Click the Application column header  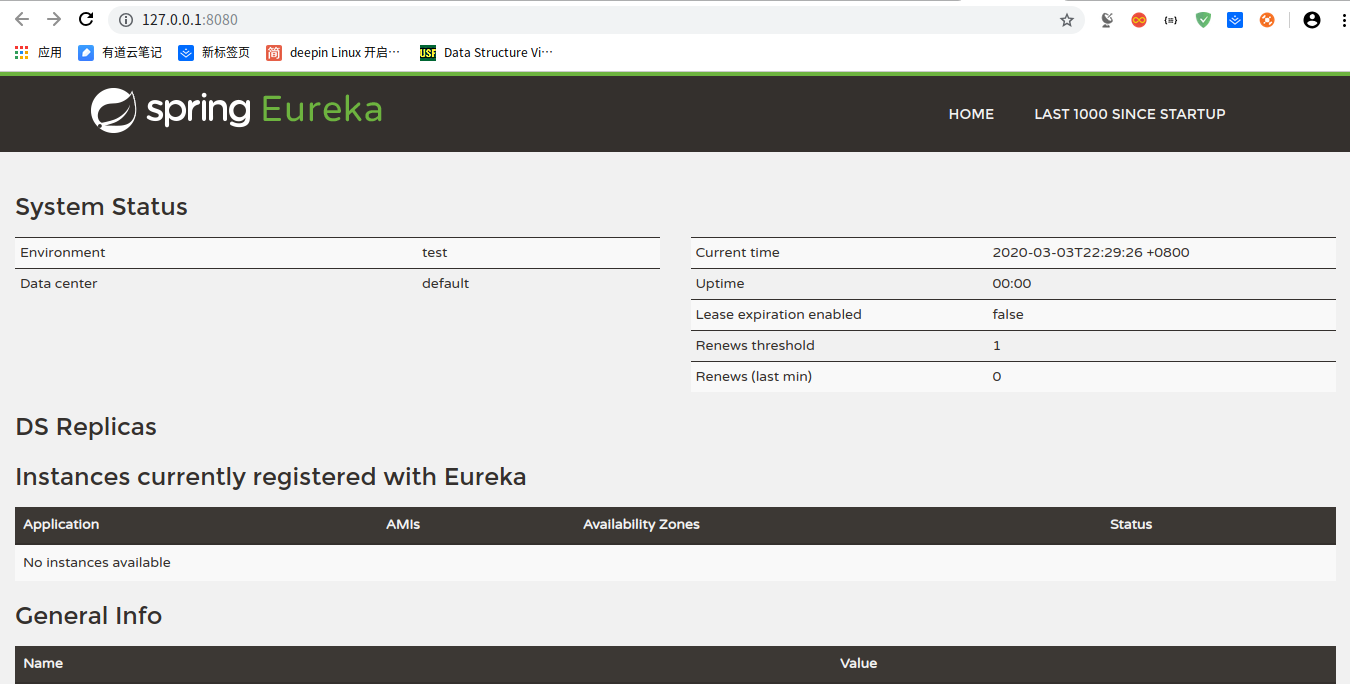tap(61, 525)
